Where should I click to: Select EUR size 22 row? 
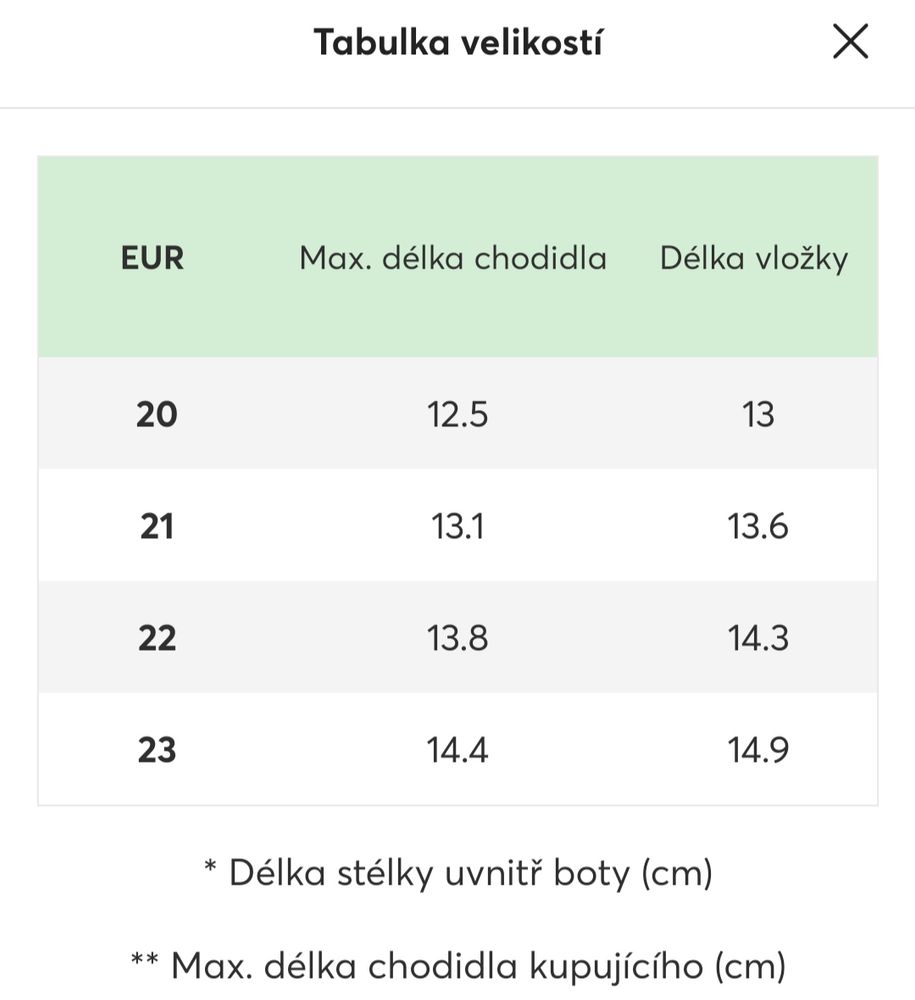[157, 637]
